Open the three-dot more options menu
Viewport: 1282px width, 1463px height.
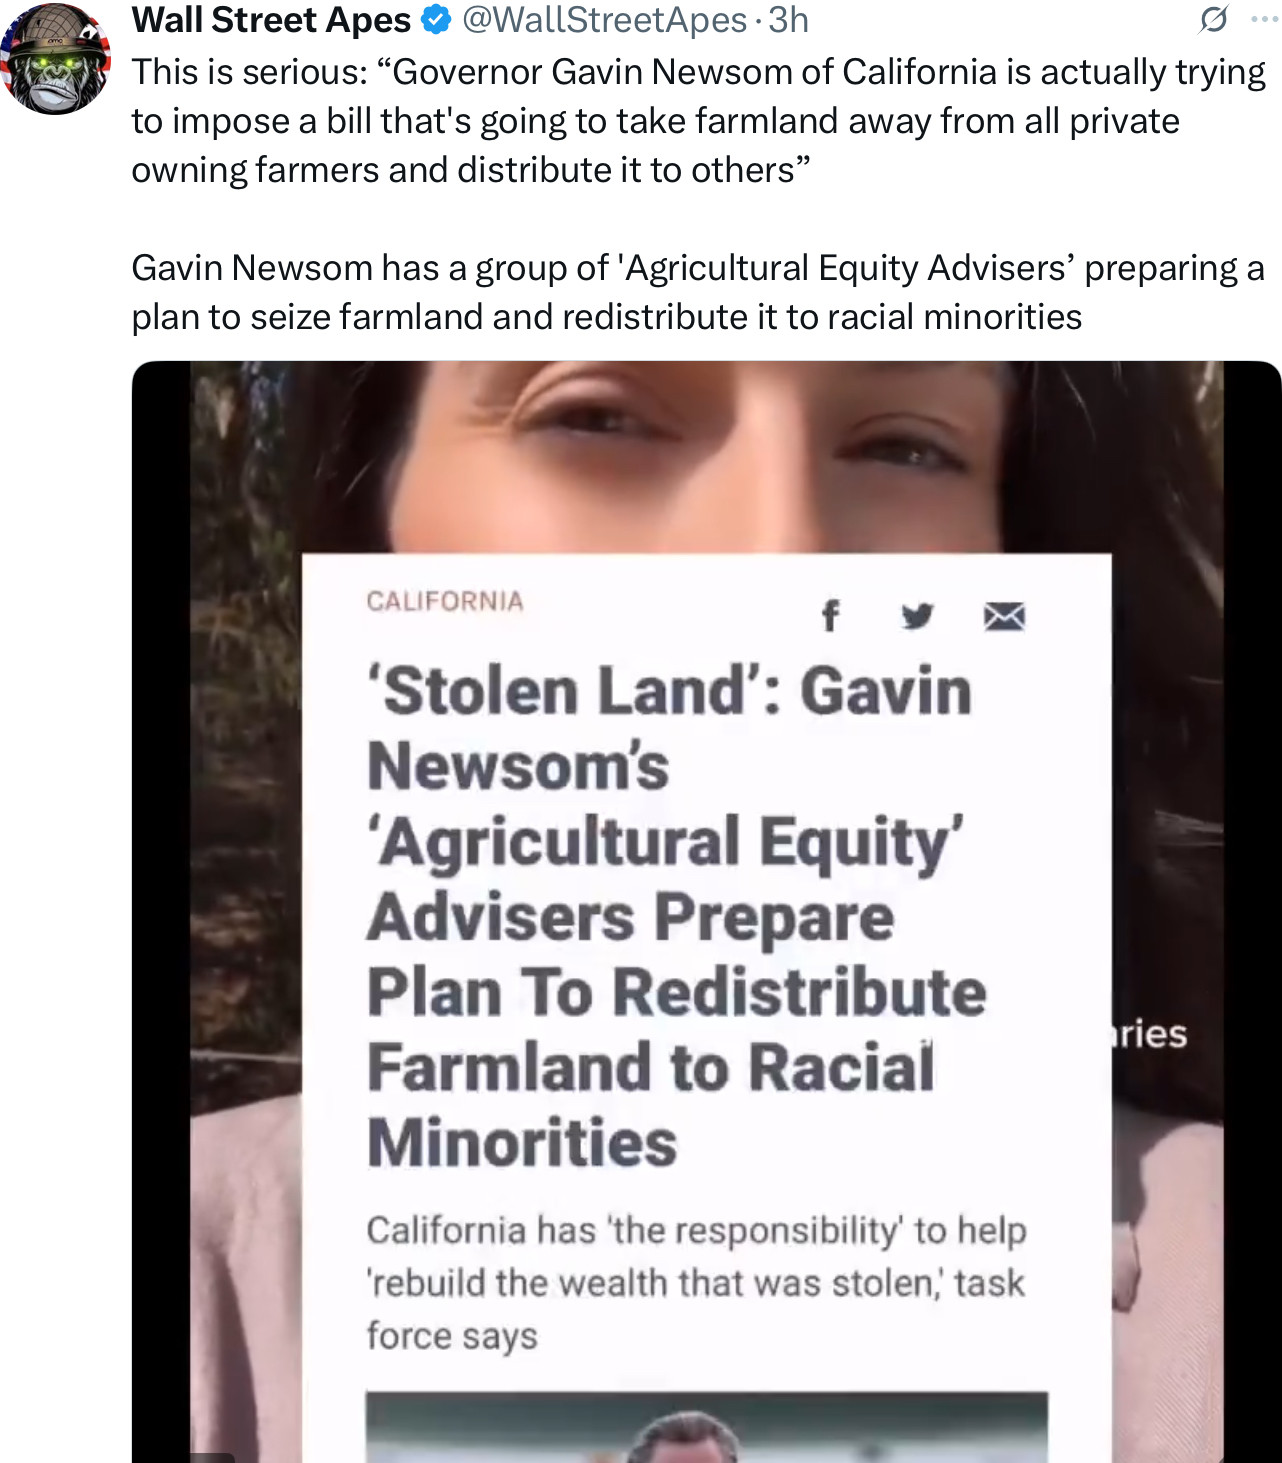click(1264, 19)
